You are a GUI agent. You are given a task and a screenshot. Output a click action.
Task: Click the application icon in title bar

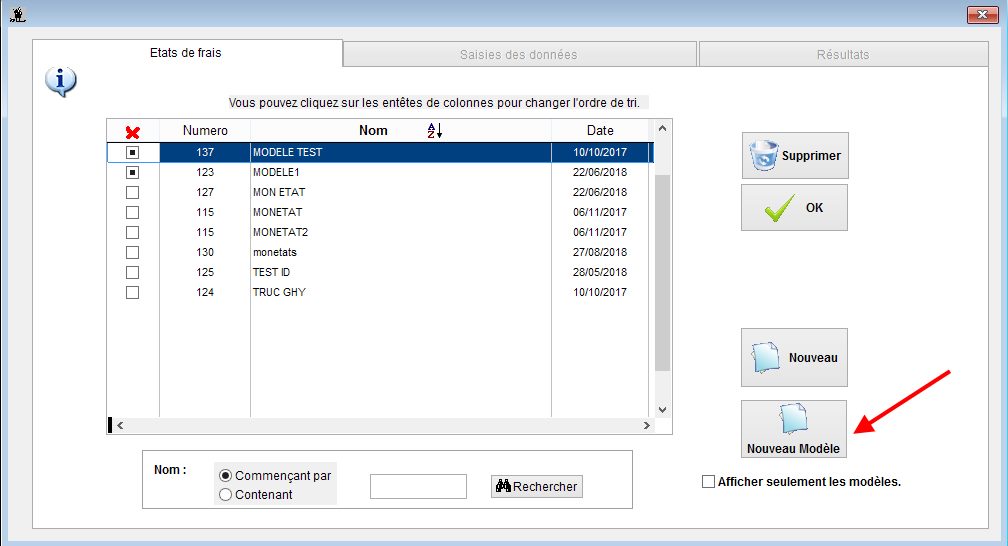pyautogui.click(x=15, y=14)
